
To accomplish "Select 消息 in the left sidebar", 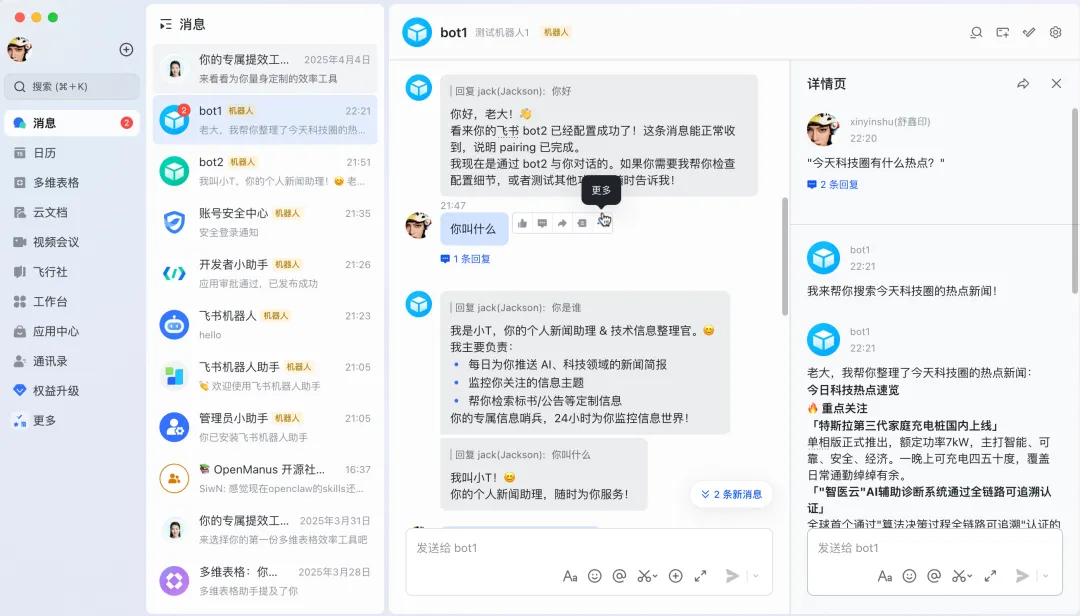I will [72, 123].
